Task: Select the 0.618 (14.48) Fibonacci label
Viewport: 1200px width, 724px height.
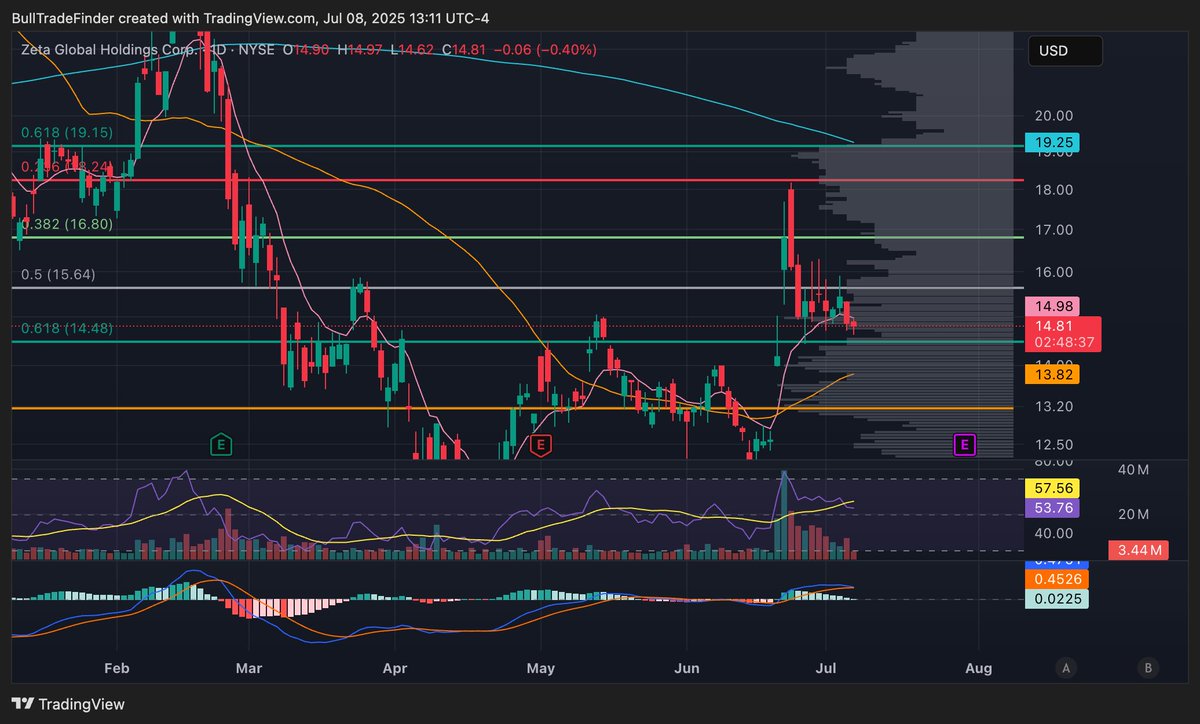Action: coord(68,328)
